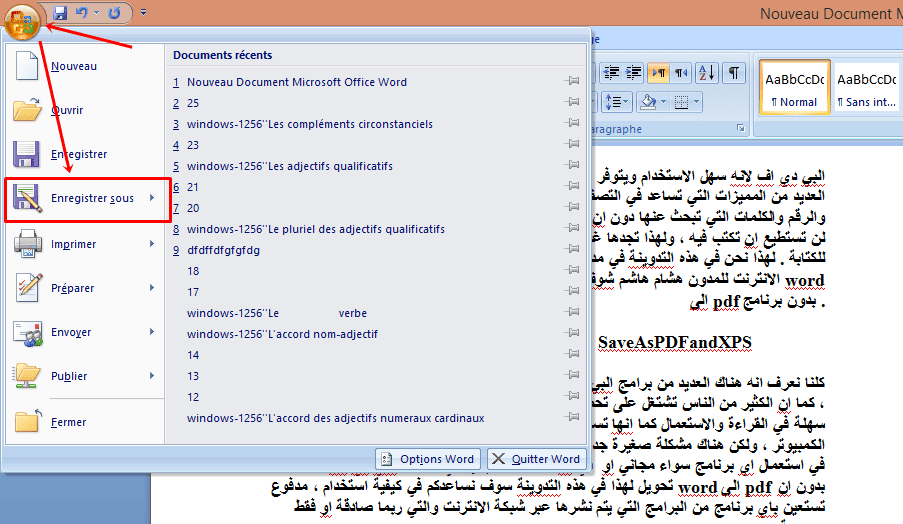Choose Ouvrir in the Office menu

pyautogui.click(x=85, y=110)
